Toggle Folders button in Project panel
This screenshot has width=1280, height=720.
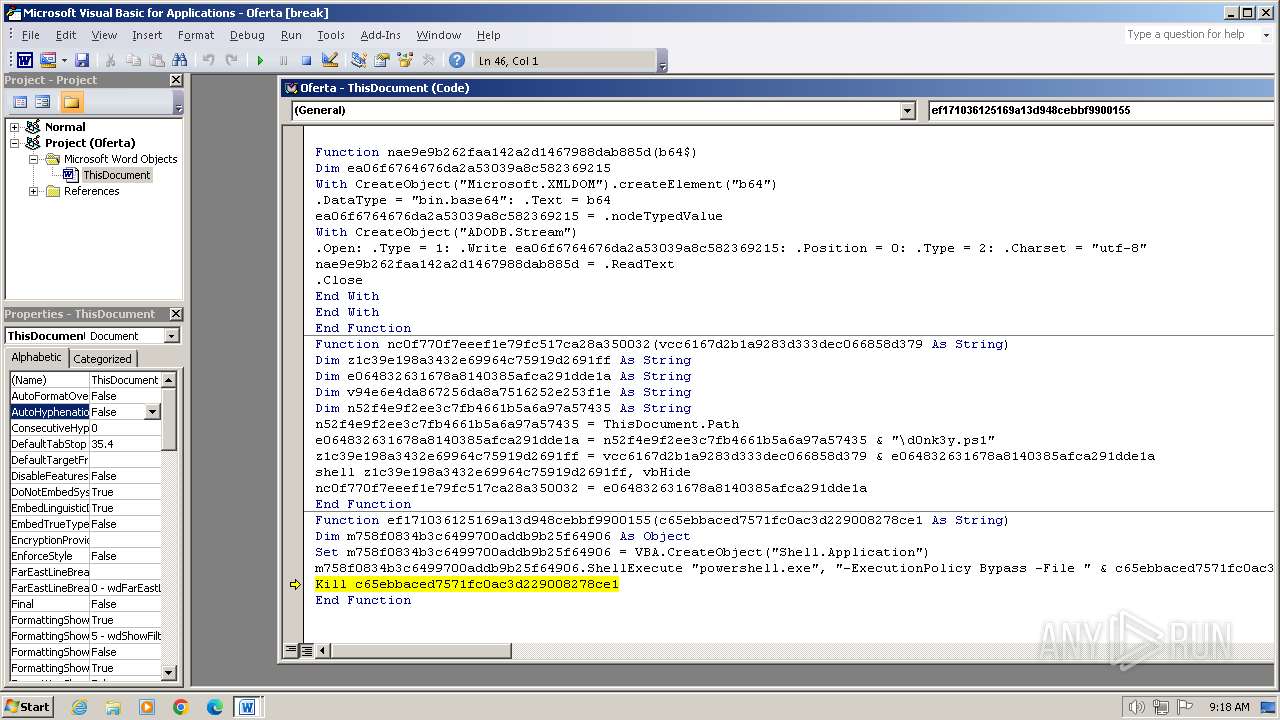click(x=71, y=102)
